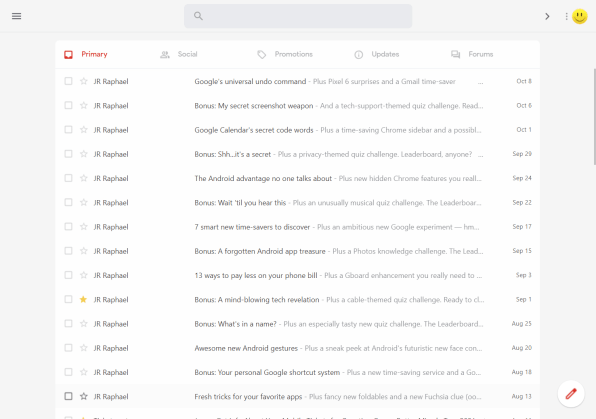Star the Shh...it's a secret email
Viewport: 596px width, 419px height.
point(84,154)
